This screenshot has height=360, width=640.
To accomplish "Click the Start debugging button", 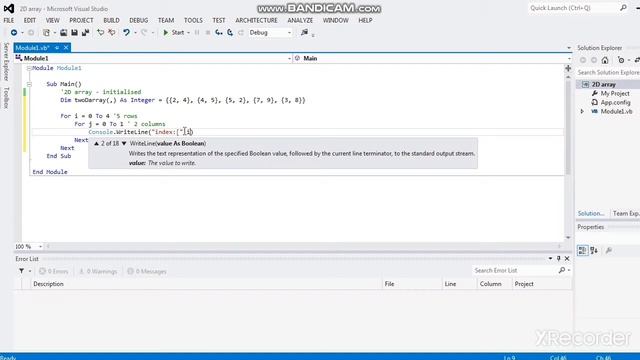I will (x=173, y=33).
